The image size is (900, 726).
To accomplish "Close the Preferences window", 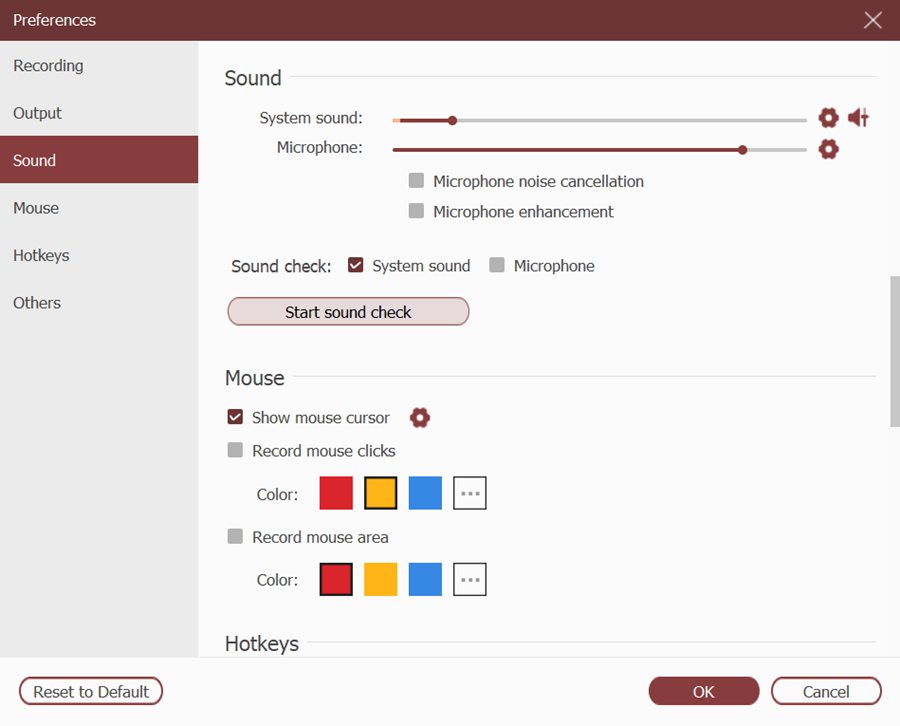I will pos(872,19).
